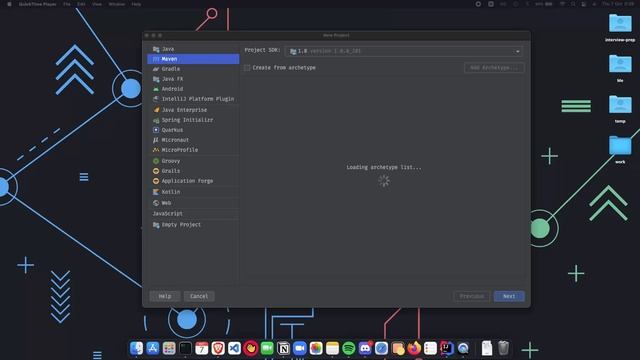This screenshot has width=640, height=360.
Task: Open Visual Studio Code in dock
Action: (234, 348)
